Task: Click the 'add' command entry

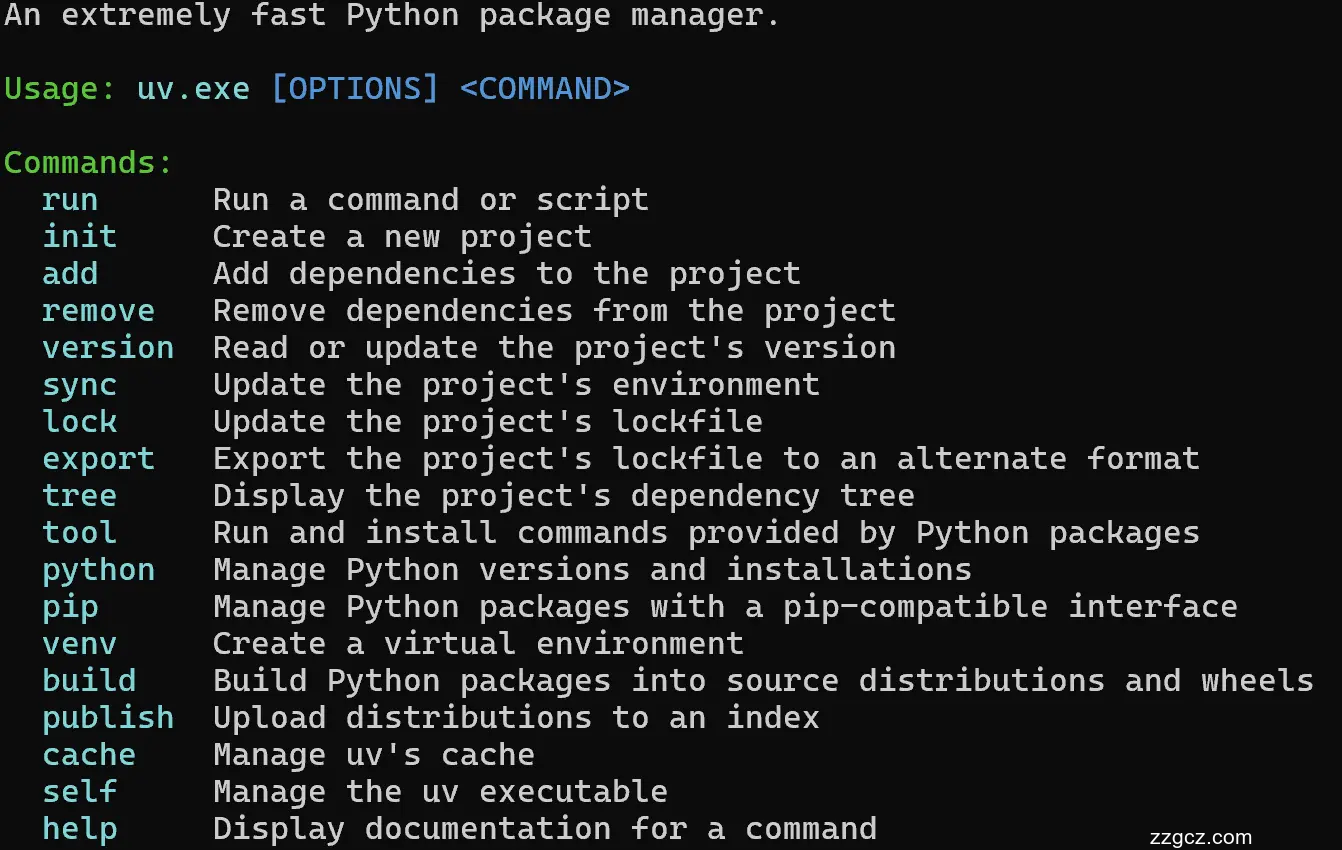Action: (x=70, y=274)
